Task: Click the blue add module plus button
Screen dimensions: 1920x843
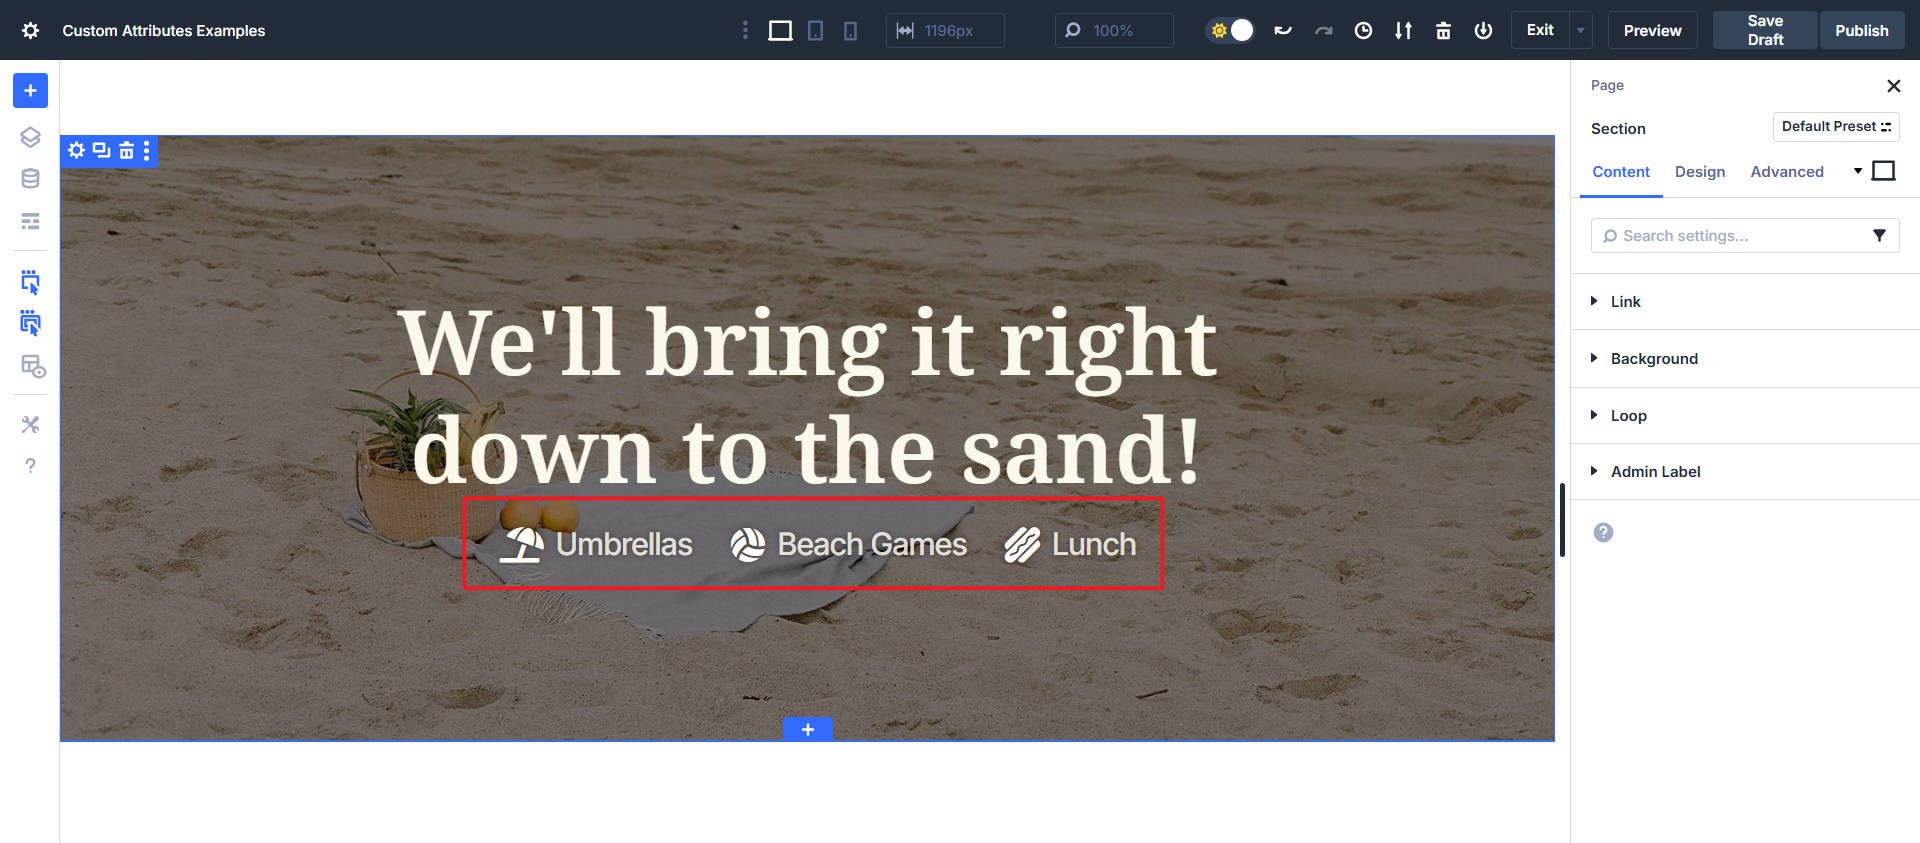Action: coord(30,91)
